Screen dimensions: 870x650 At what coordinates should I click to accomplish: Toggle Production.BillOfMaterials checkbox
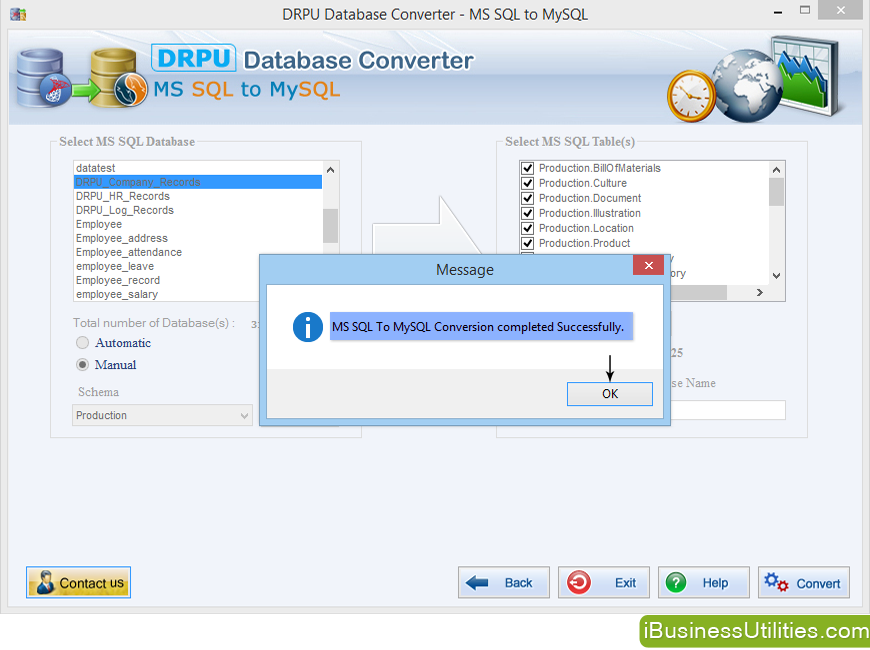pyautogui.click(x=527, y=168)
